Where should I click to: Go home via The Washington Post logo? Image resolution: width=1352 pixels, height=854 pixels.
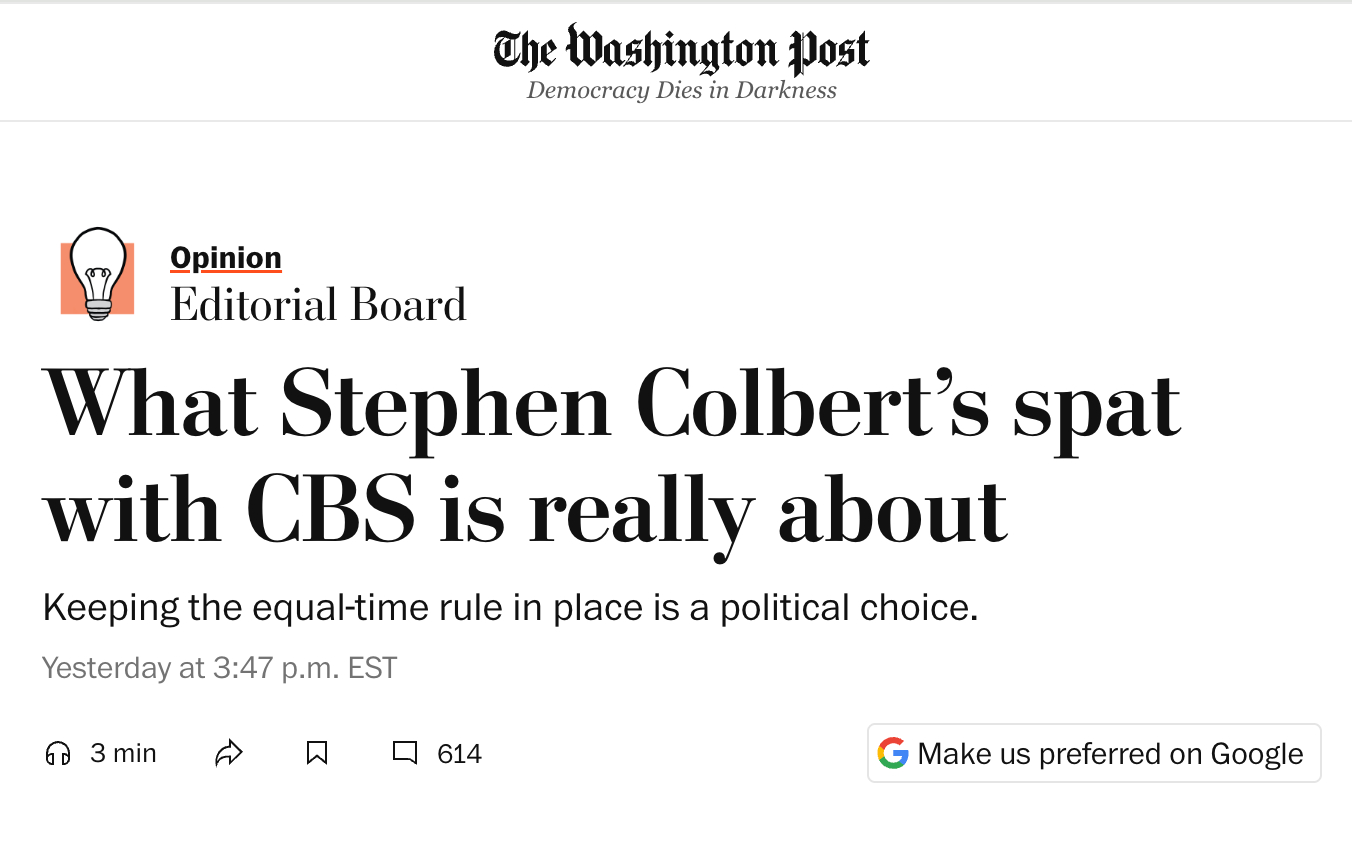point(681,50)
